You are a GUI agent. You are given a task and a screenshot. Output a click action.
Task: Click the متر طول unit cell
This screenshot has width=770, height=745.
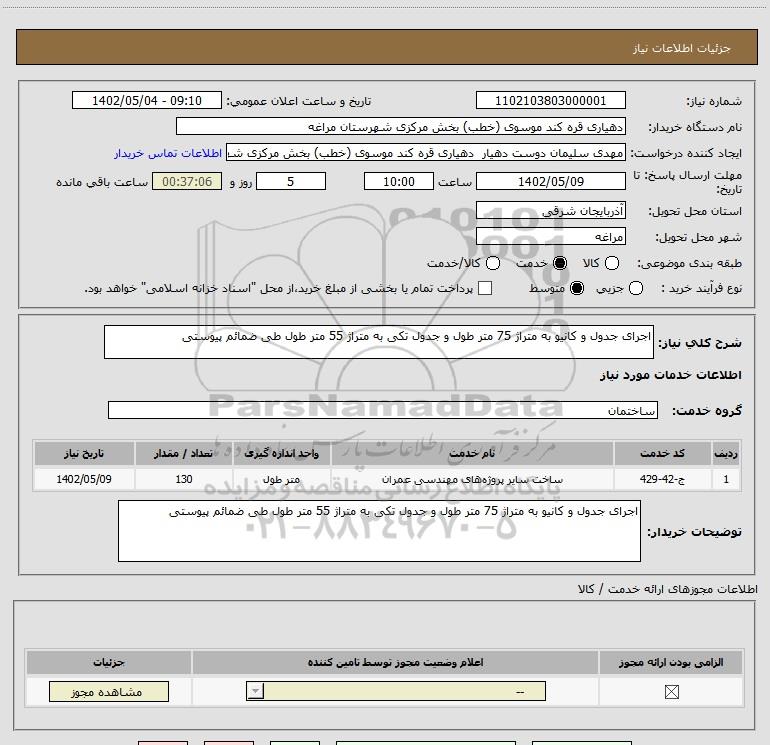point(281,479)
